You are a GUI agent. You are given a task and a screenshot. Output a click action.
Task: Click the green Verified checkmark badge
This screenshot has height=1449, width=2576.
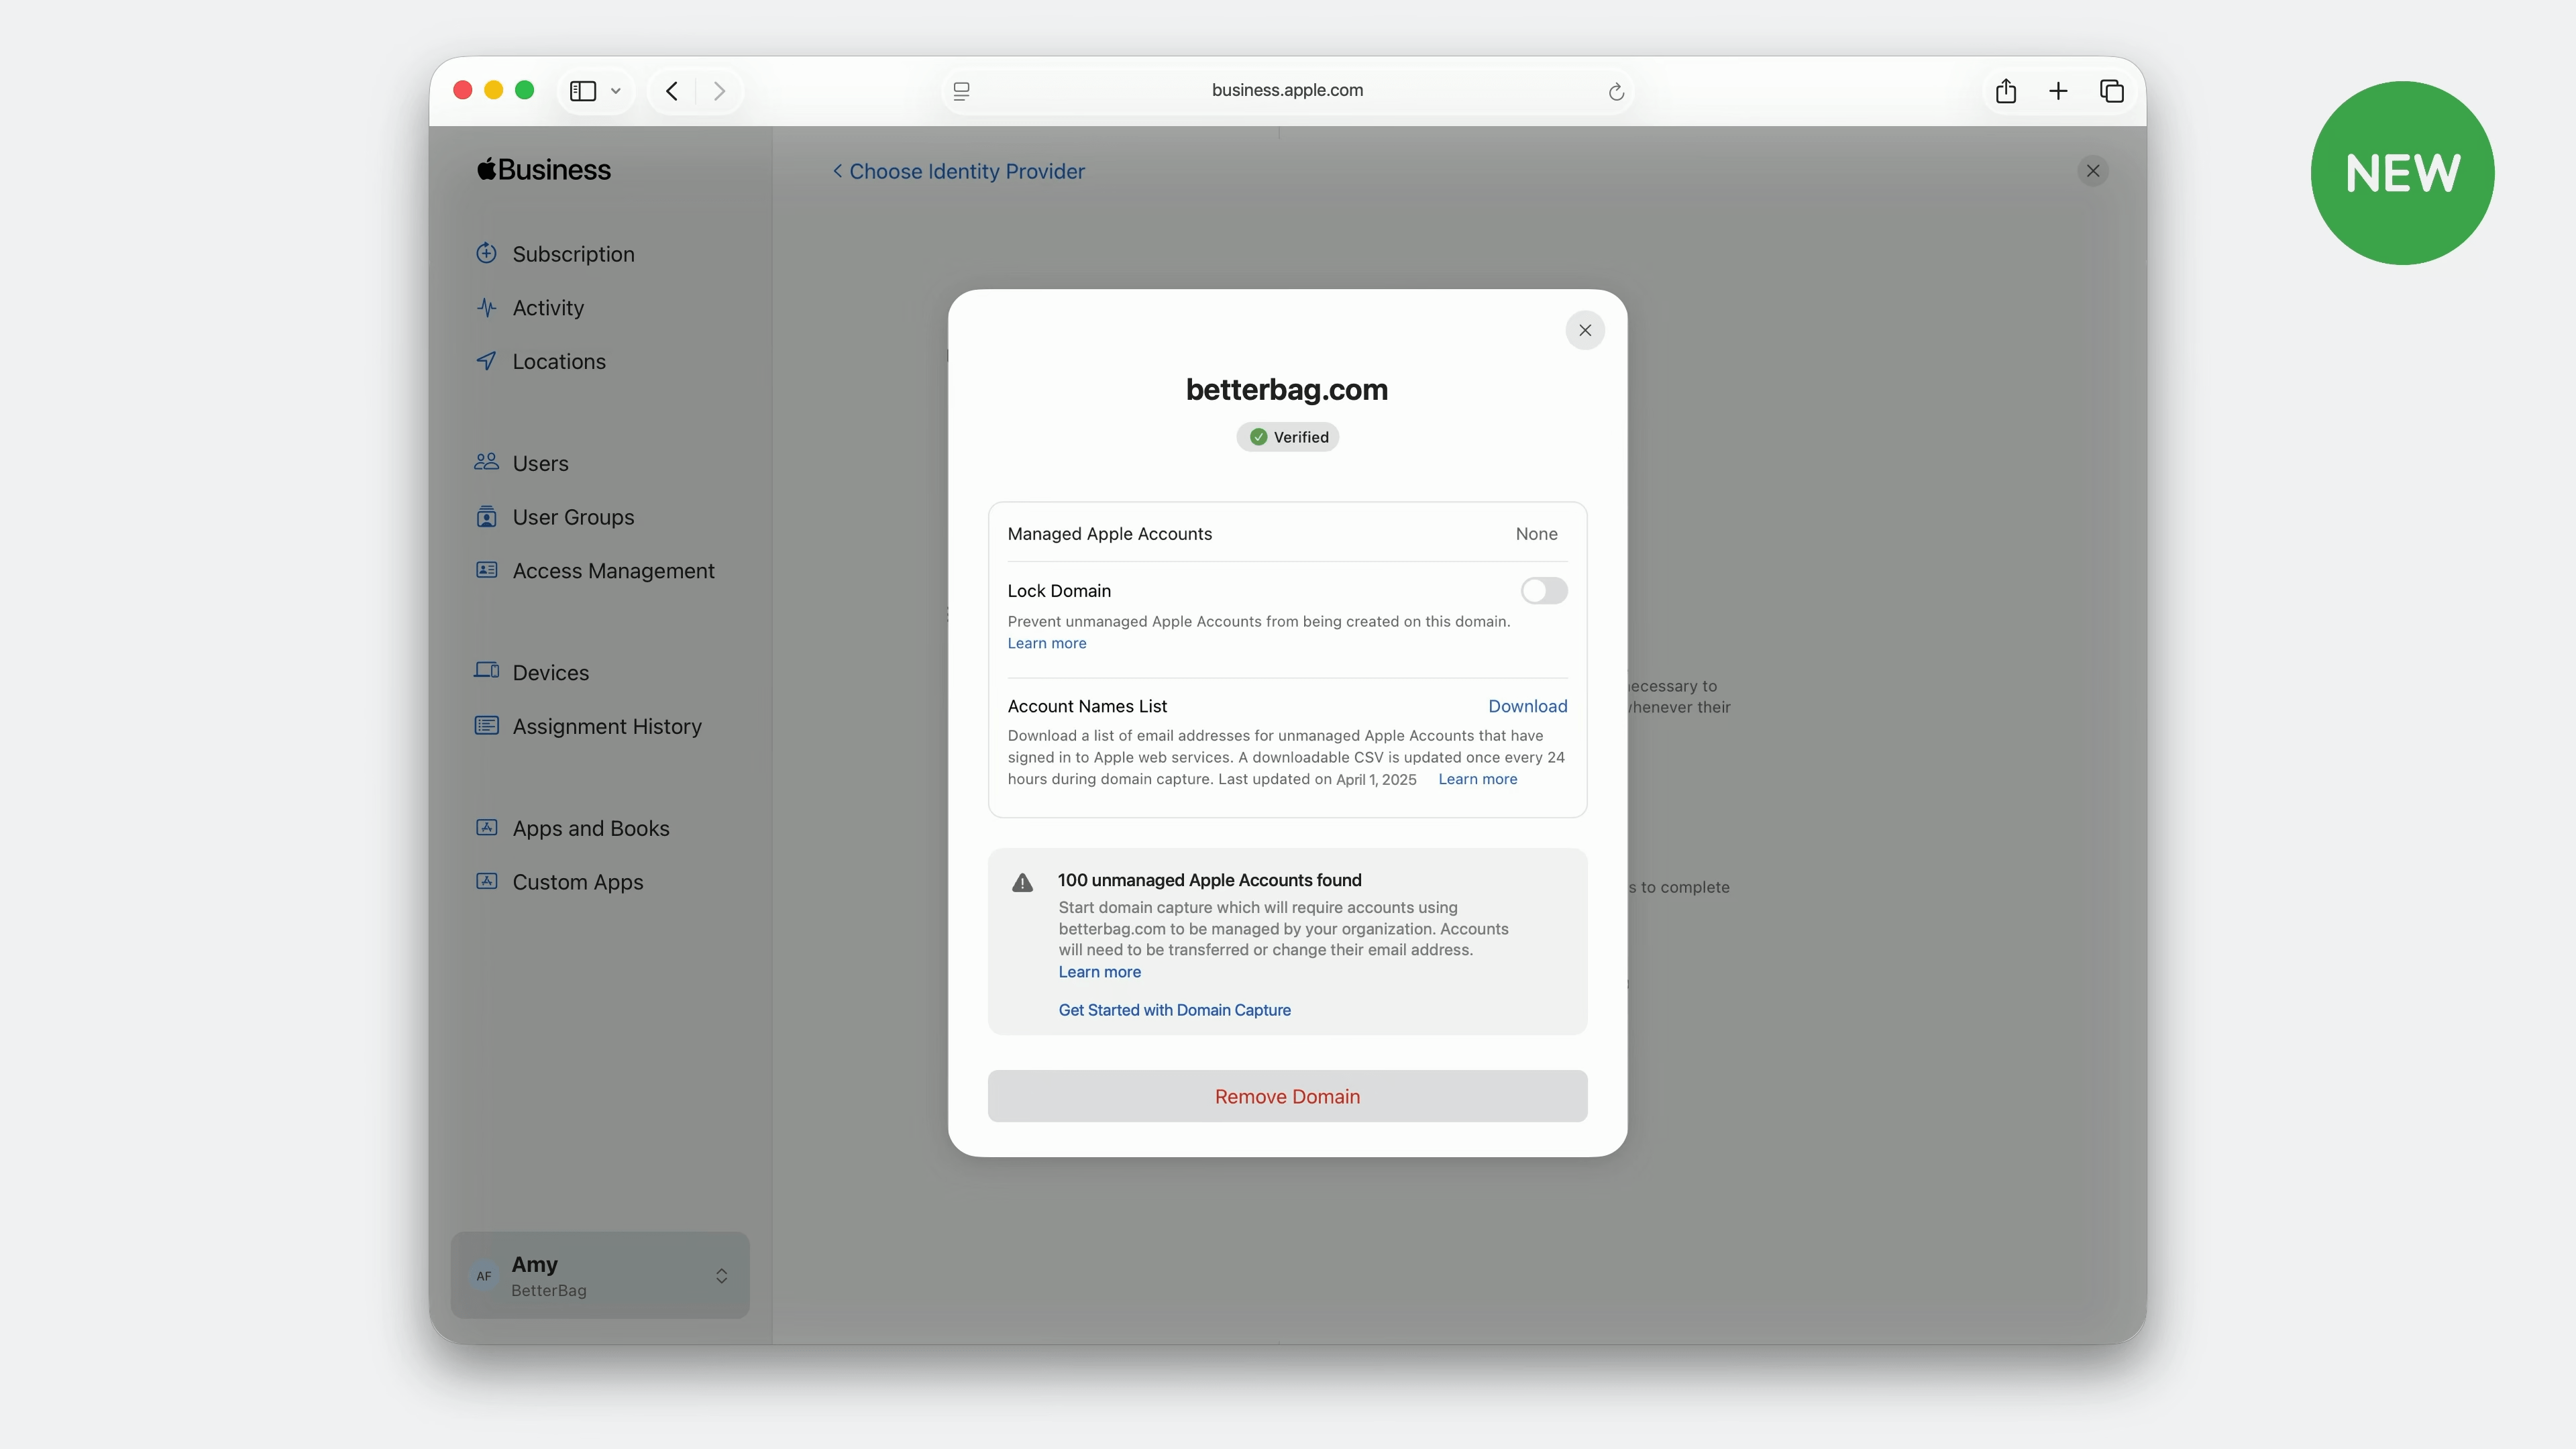(x=1259, y=437)
